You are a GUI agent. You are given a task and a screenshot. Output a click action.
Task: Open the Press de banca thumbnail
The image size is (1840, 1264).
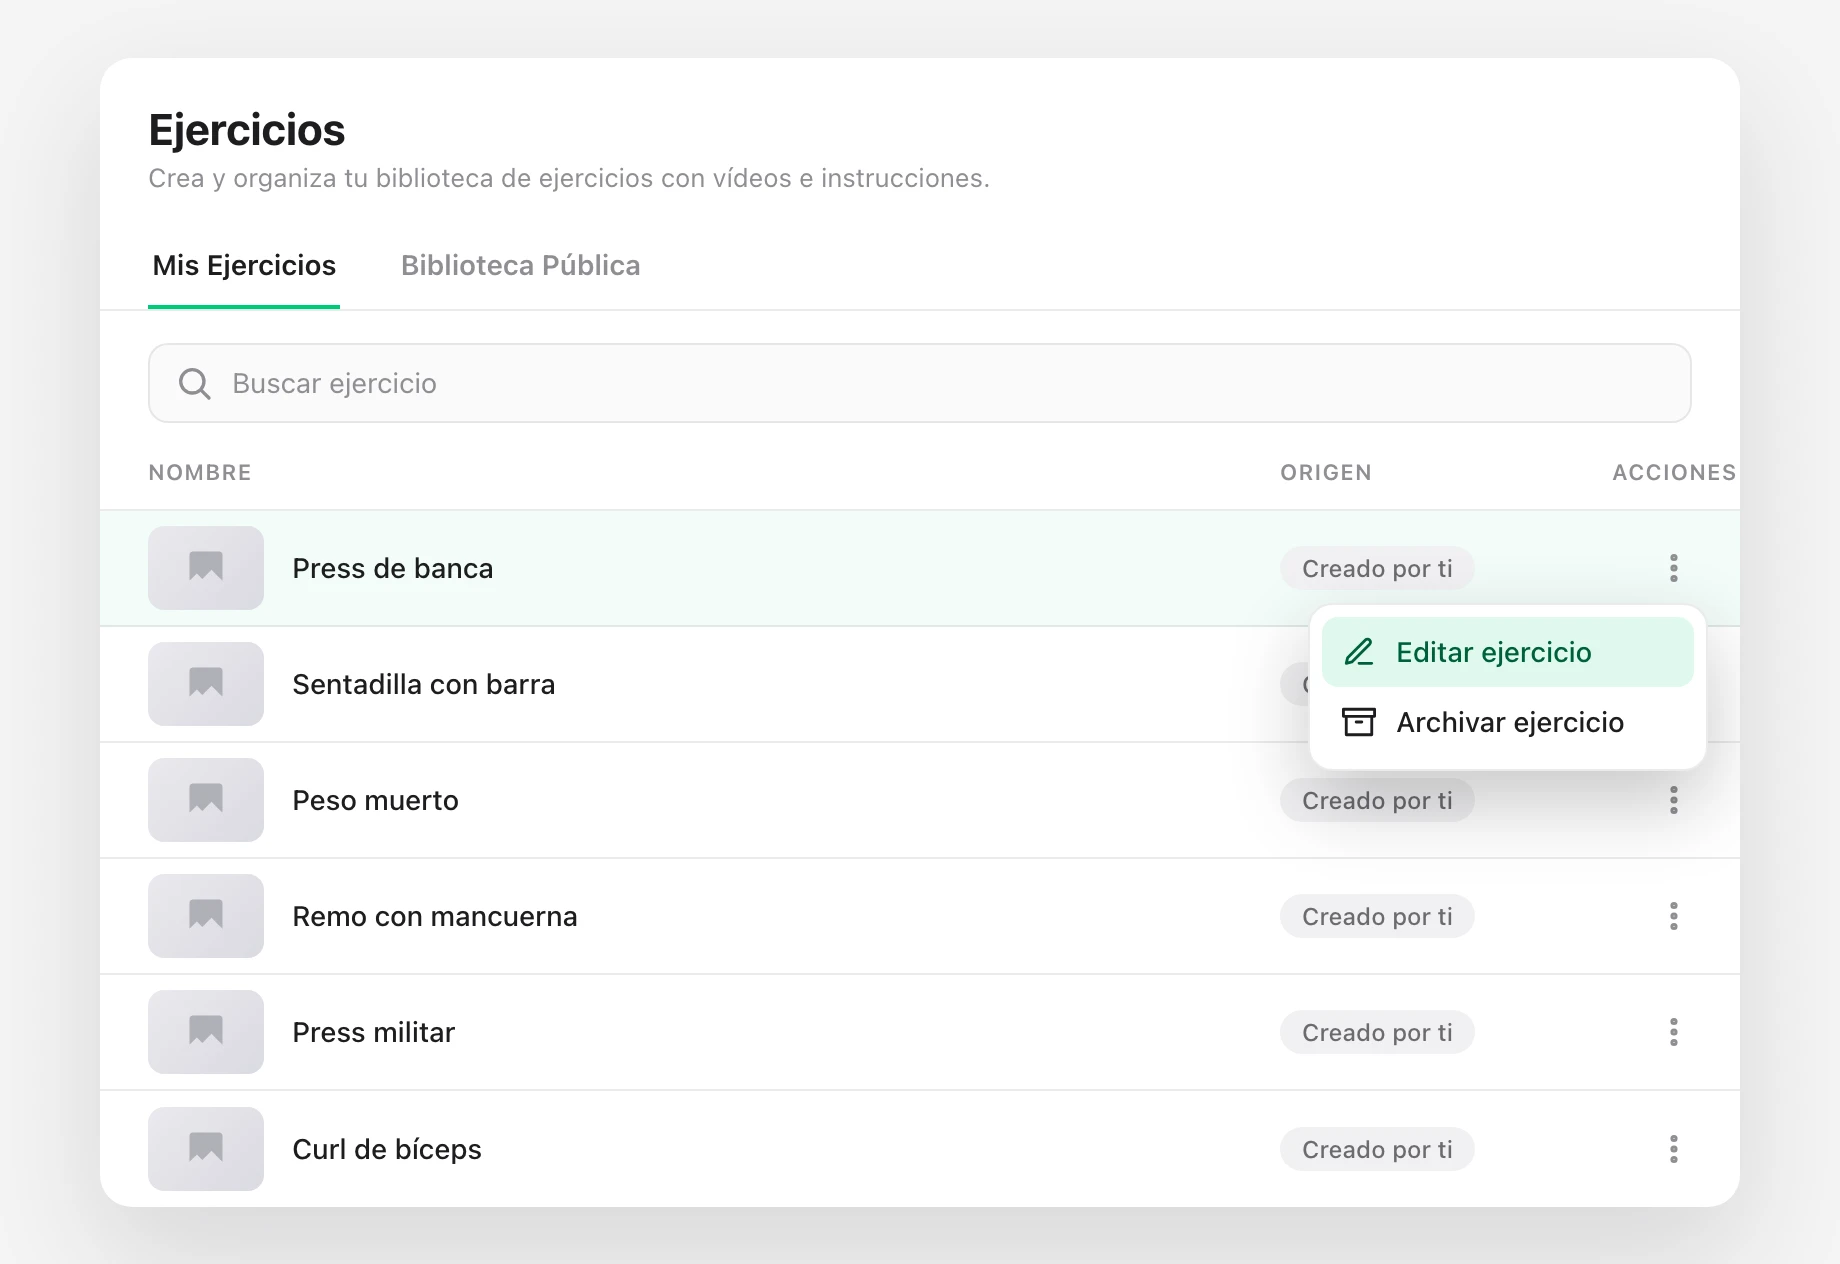point(206,568)
